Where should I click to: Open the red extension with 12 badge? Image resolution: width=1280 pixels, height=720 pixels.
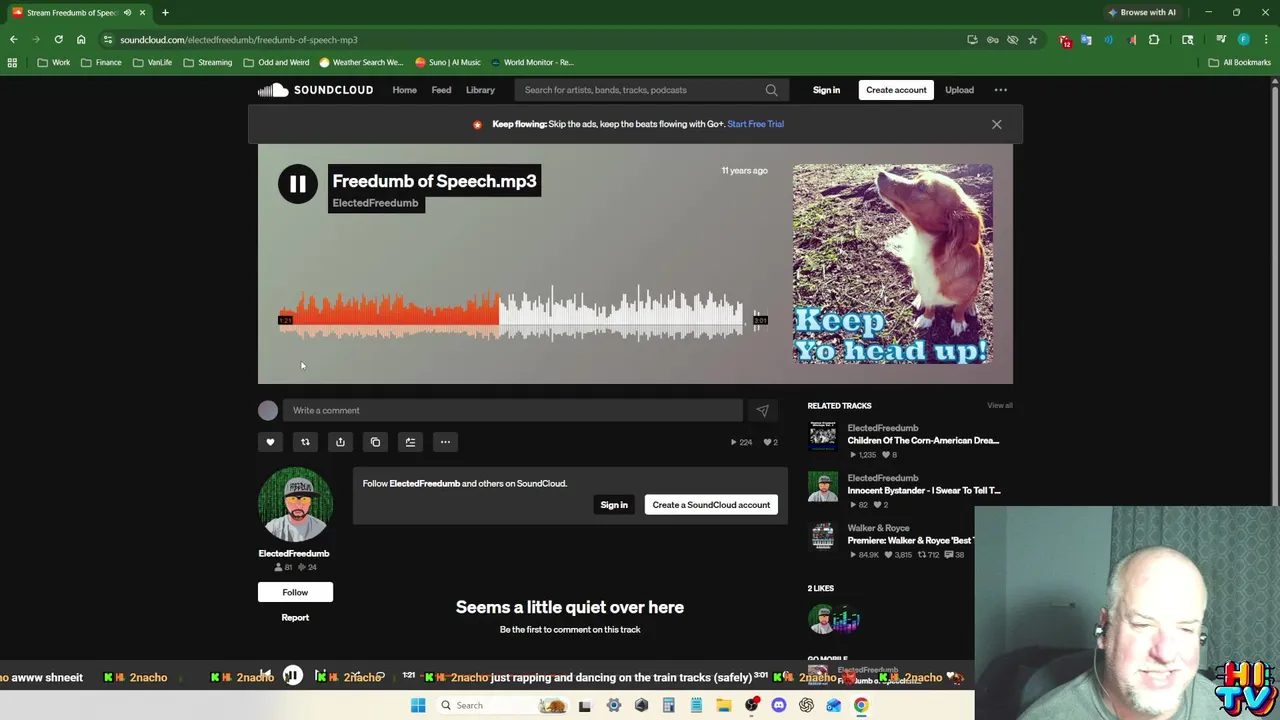[1065, 40]
